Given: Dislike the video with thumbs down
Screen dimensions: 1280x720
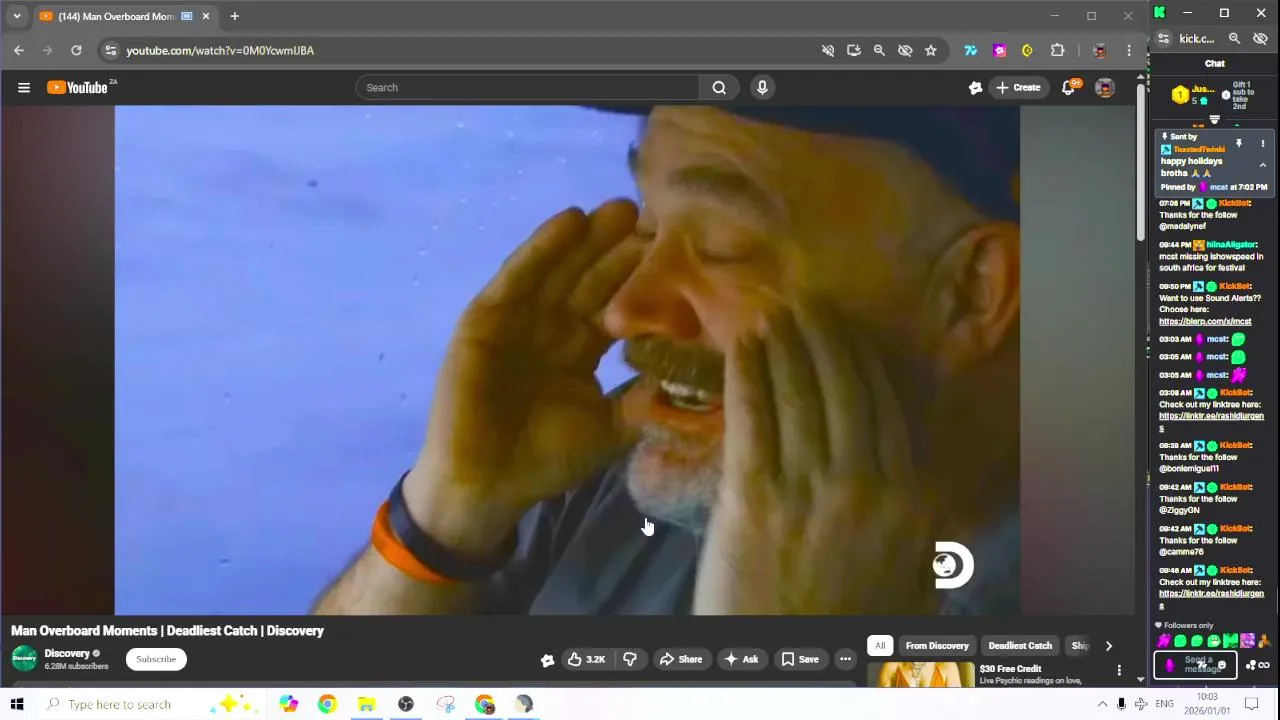Looking at the screenshot, I should point(630,659).
